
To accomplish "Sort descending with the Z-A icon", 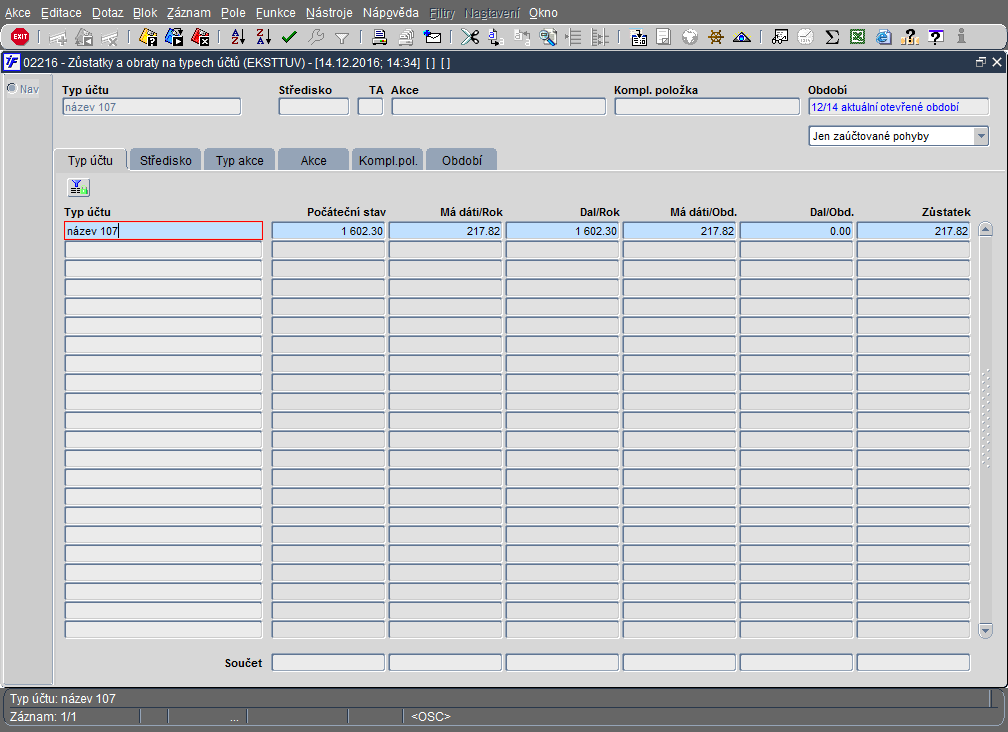I will coord(264,37).
